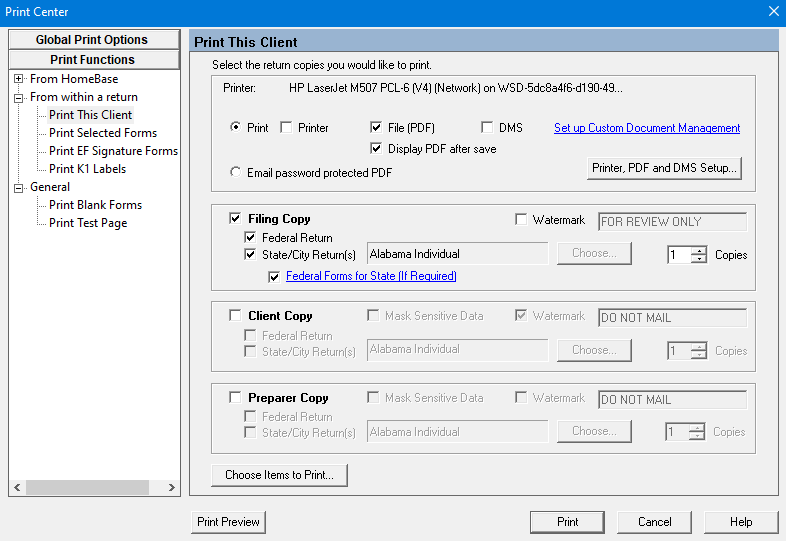Select Print Blank Forms tree item

click(95, 205)
